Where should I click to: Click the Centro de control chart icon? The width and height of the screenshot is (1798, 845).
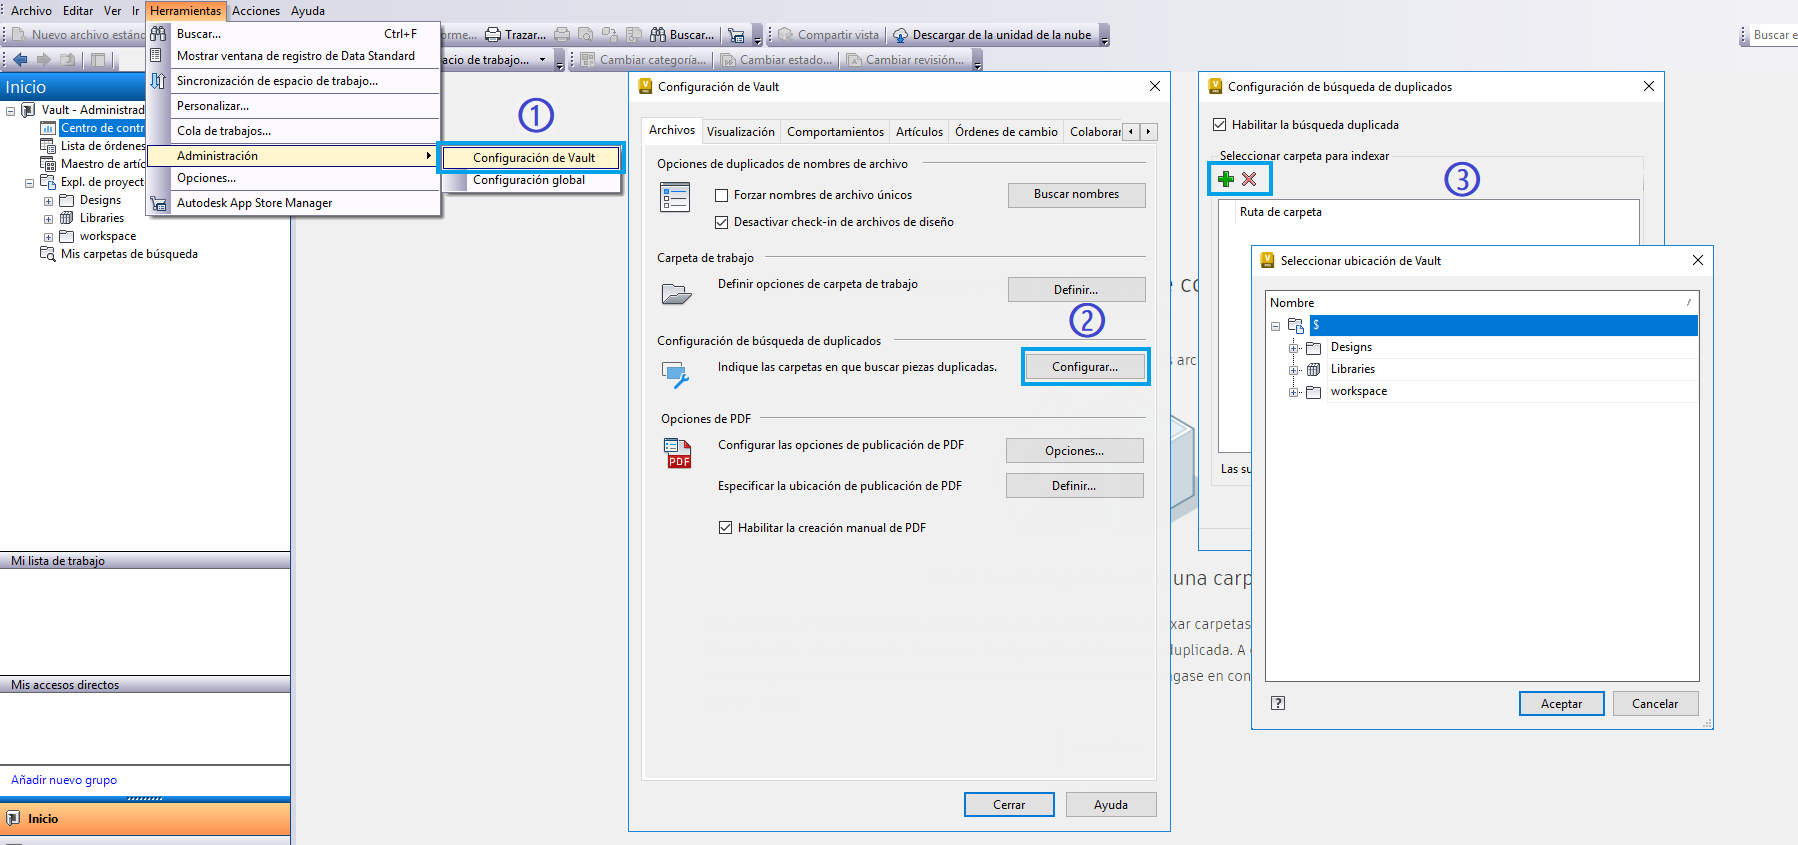(x=48, y=128)
